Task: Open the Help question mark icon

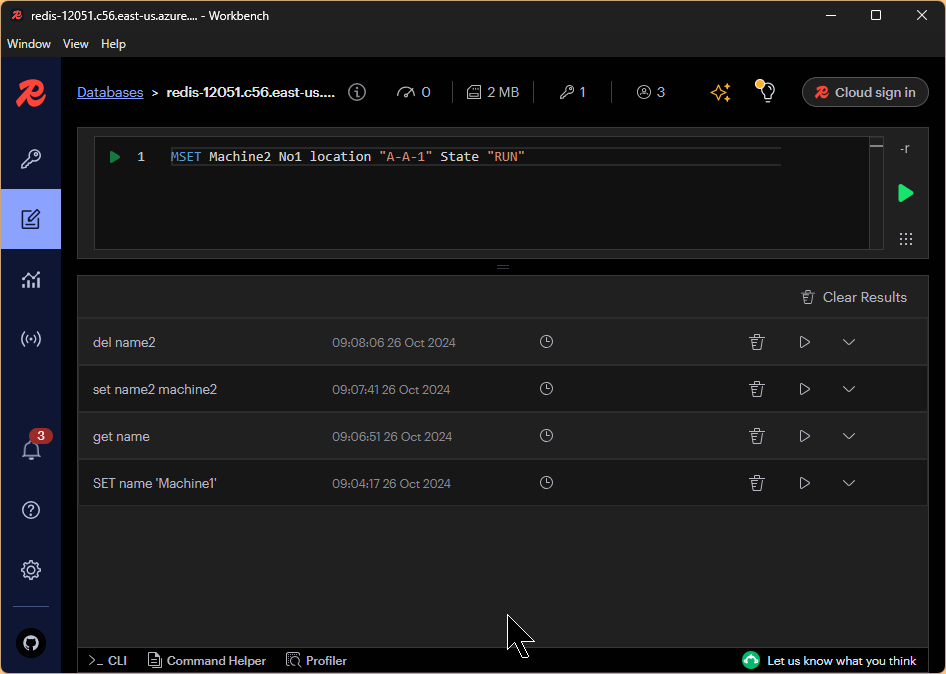Action: pyautogui.click(x=31, y=510)
